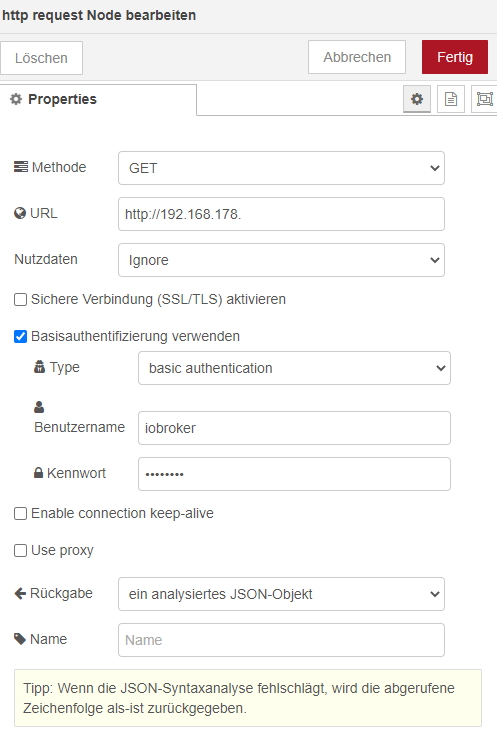This screenshot has height=743, width=497.
Task: Open the Methode dropdown showing GET
Action: [x=281, y=168]
